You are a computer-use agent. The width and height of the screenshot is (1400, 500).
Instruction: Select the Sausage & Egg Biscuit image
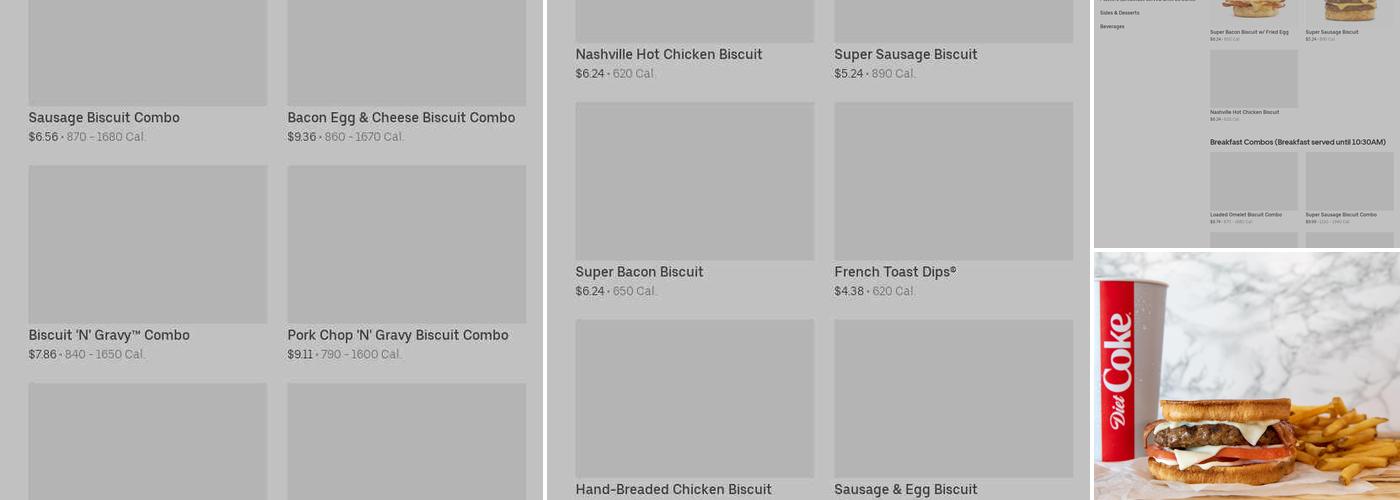pyautogui.click(x=954, y=398)
